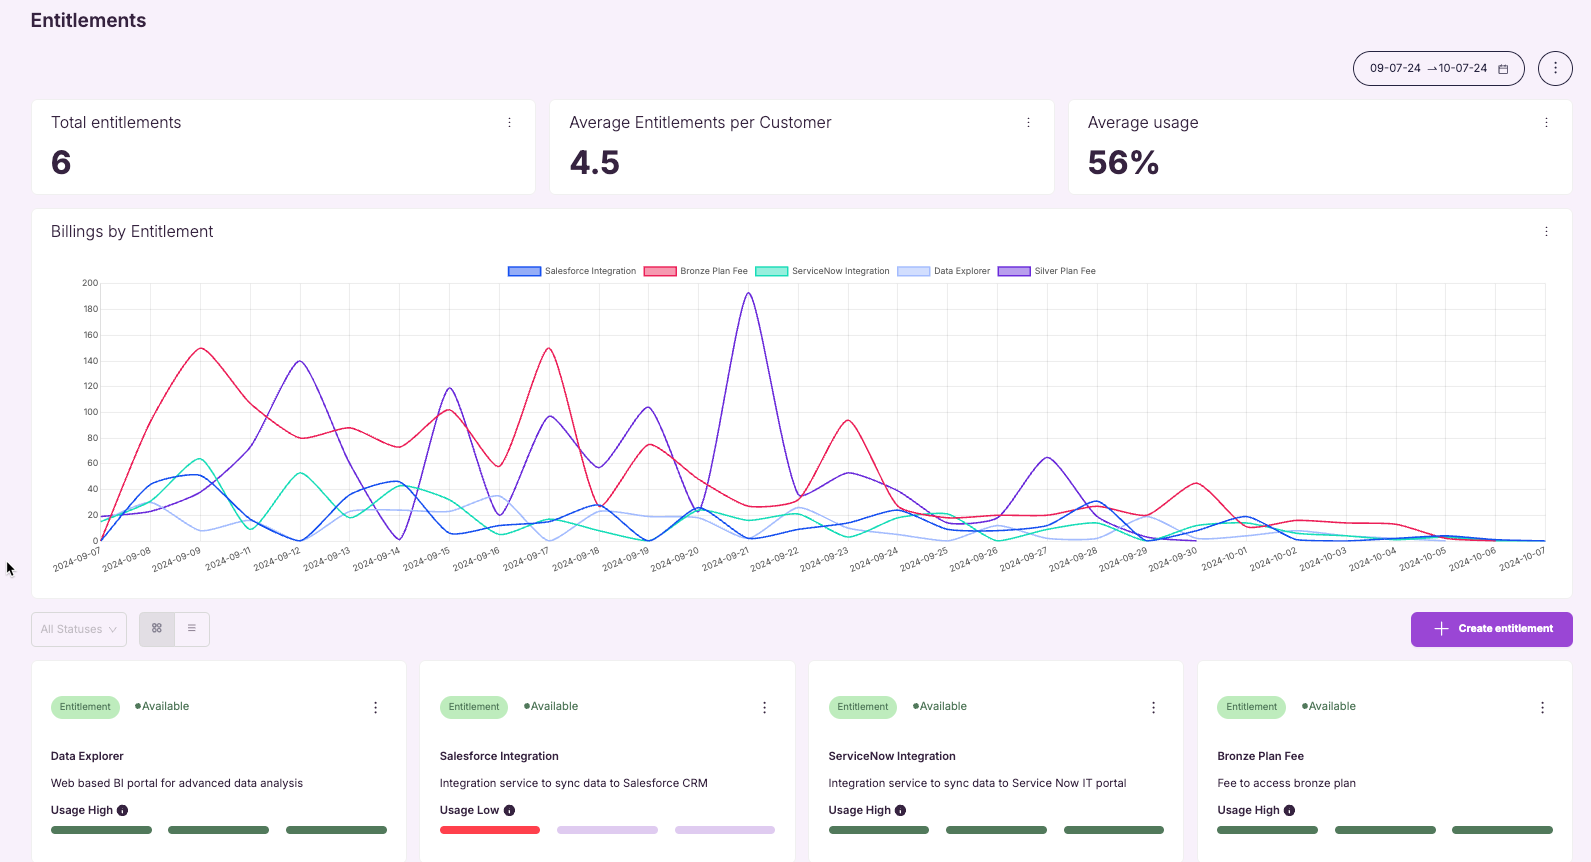Click info icon beside ServiceNow Usage High
The width and height of the screenshot is (1591, 862).
900,810
